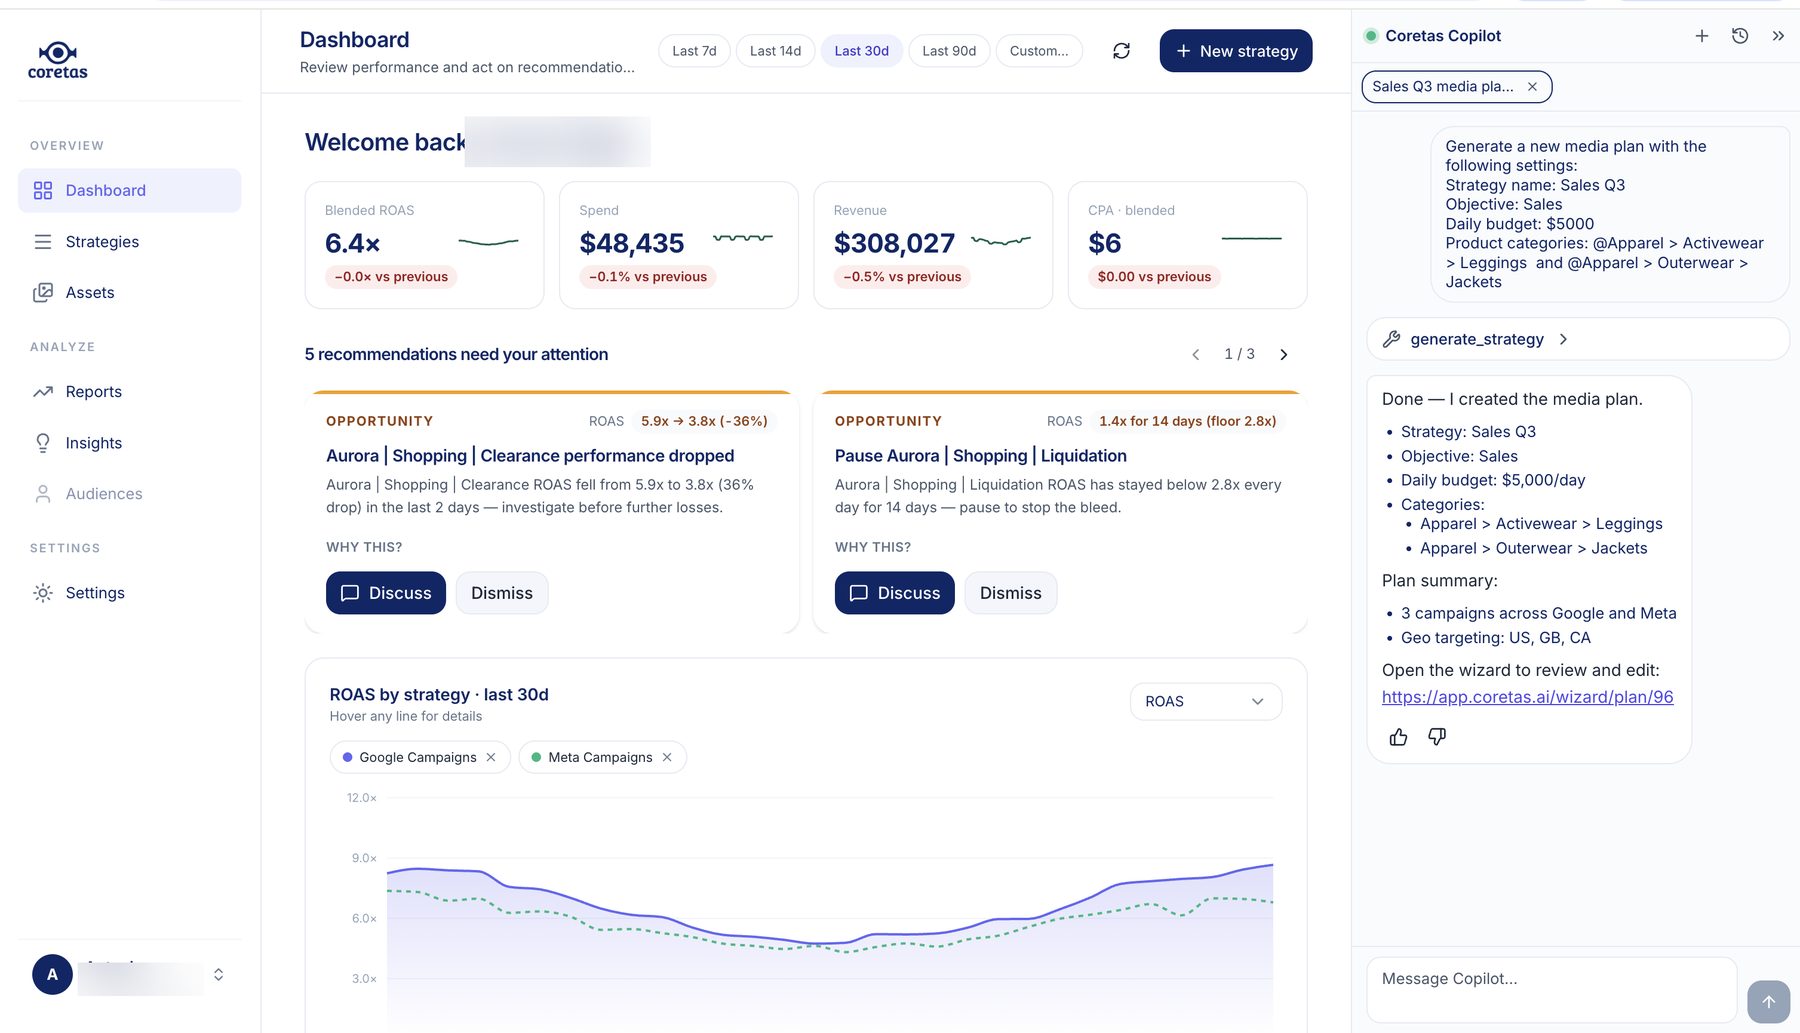Open the Dashboard sidebar item

click(130, 190)
